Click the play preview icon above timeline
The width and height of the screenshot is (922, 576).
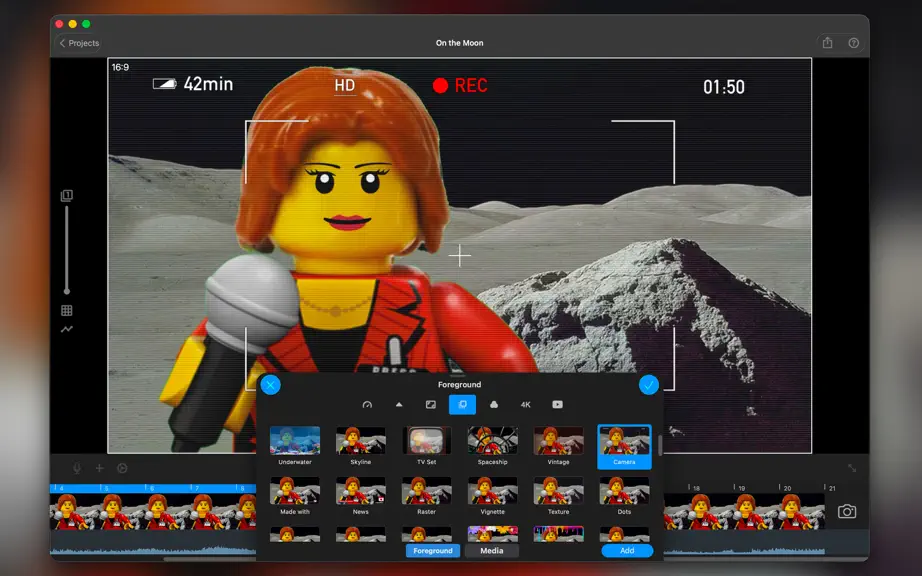[122, 468]
